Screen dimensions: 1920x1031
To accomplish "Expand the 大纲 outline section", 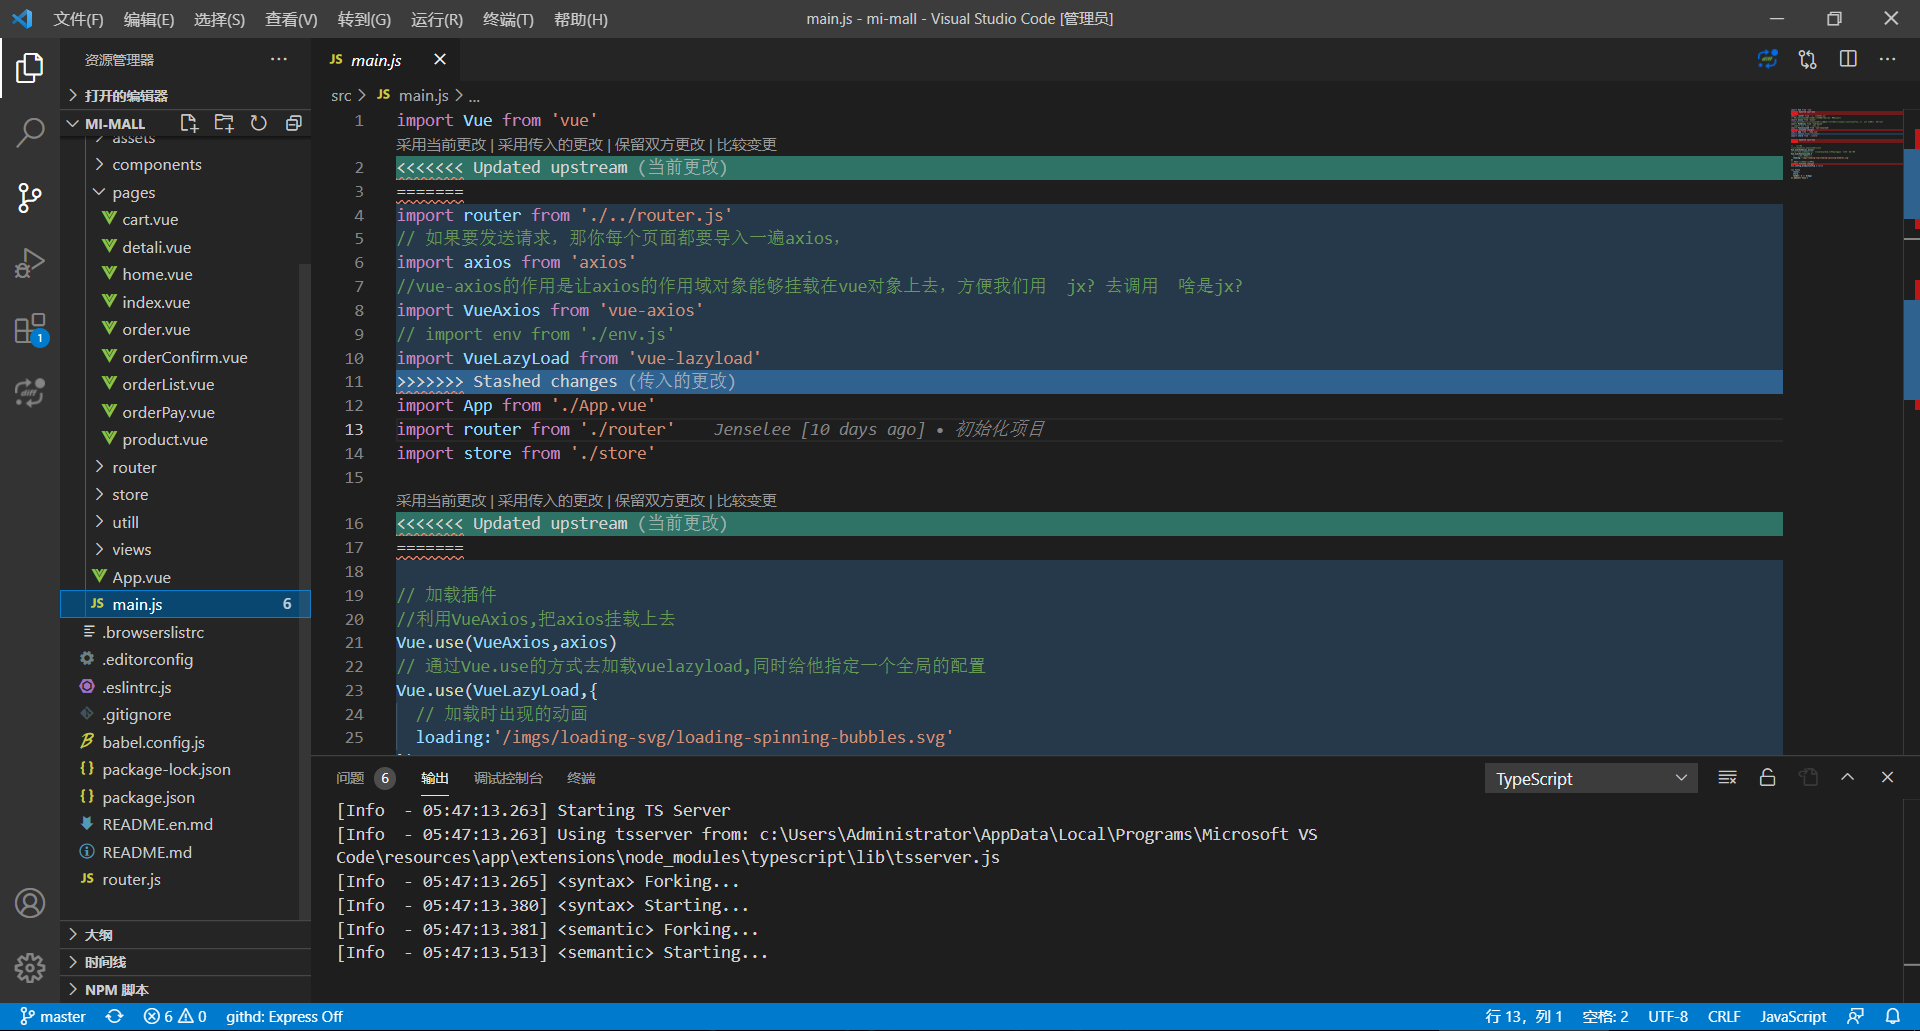I will point(185,934).
